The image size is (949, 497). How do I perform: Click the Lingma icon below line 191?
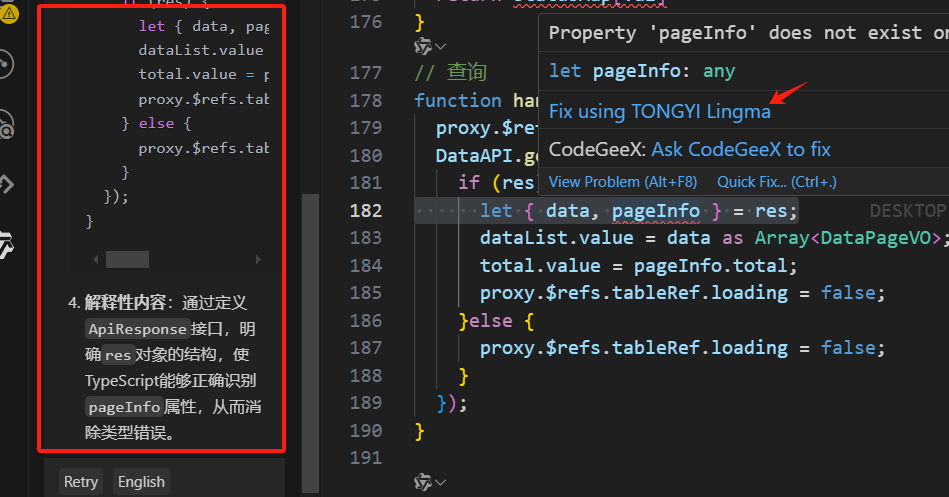(422, 482)
